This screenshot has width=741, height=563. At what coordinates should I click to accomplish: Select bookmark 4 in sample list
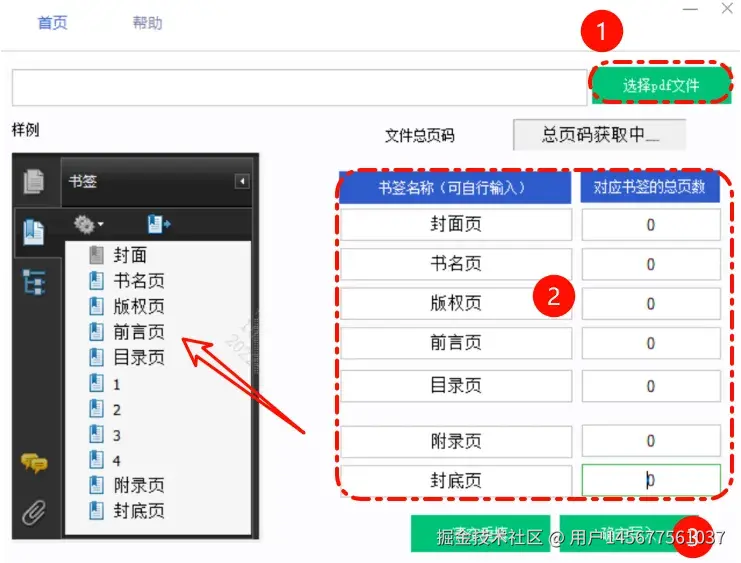[x=105, y=460]
